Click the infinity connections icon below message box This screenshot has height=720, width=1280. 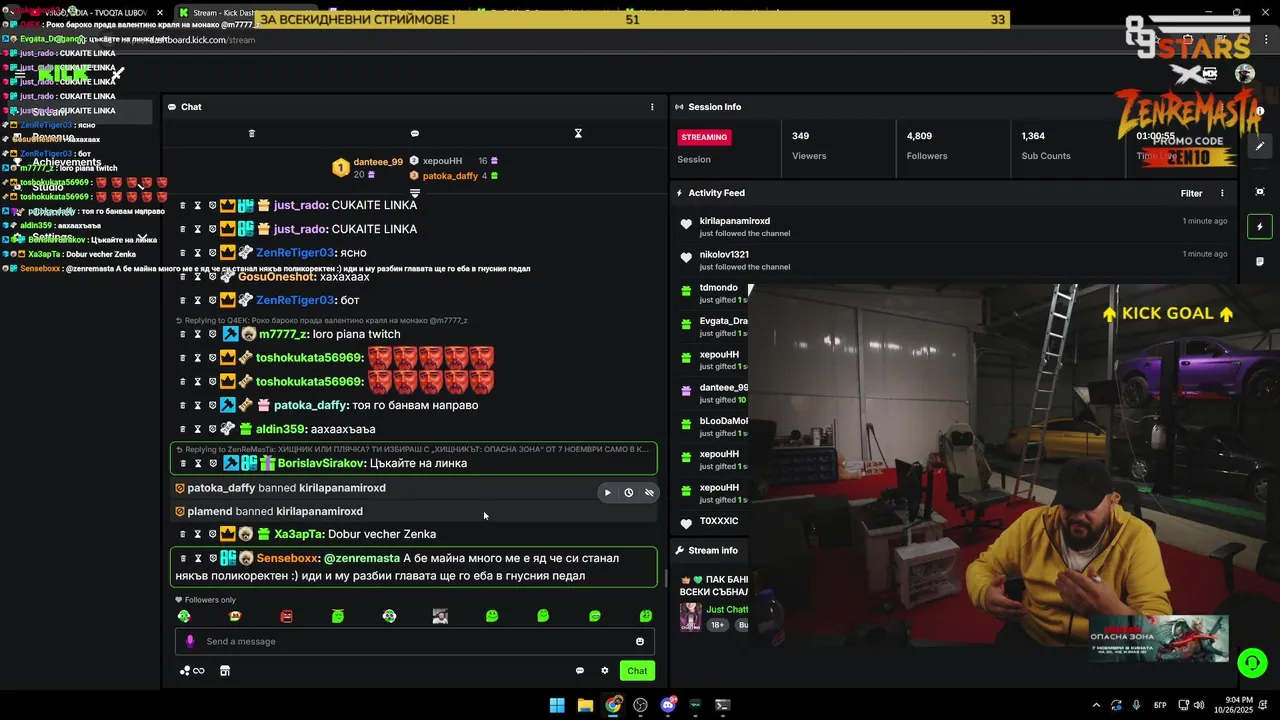click(192, 671)
